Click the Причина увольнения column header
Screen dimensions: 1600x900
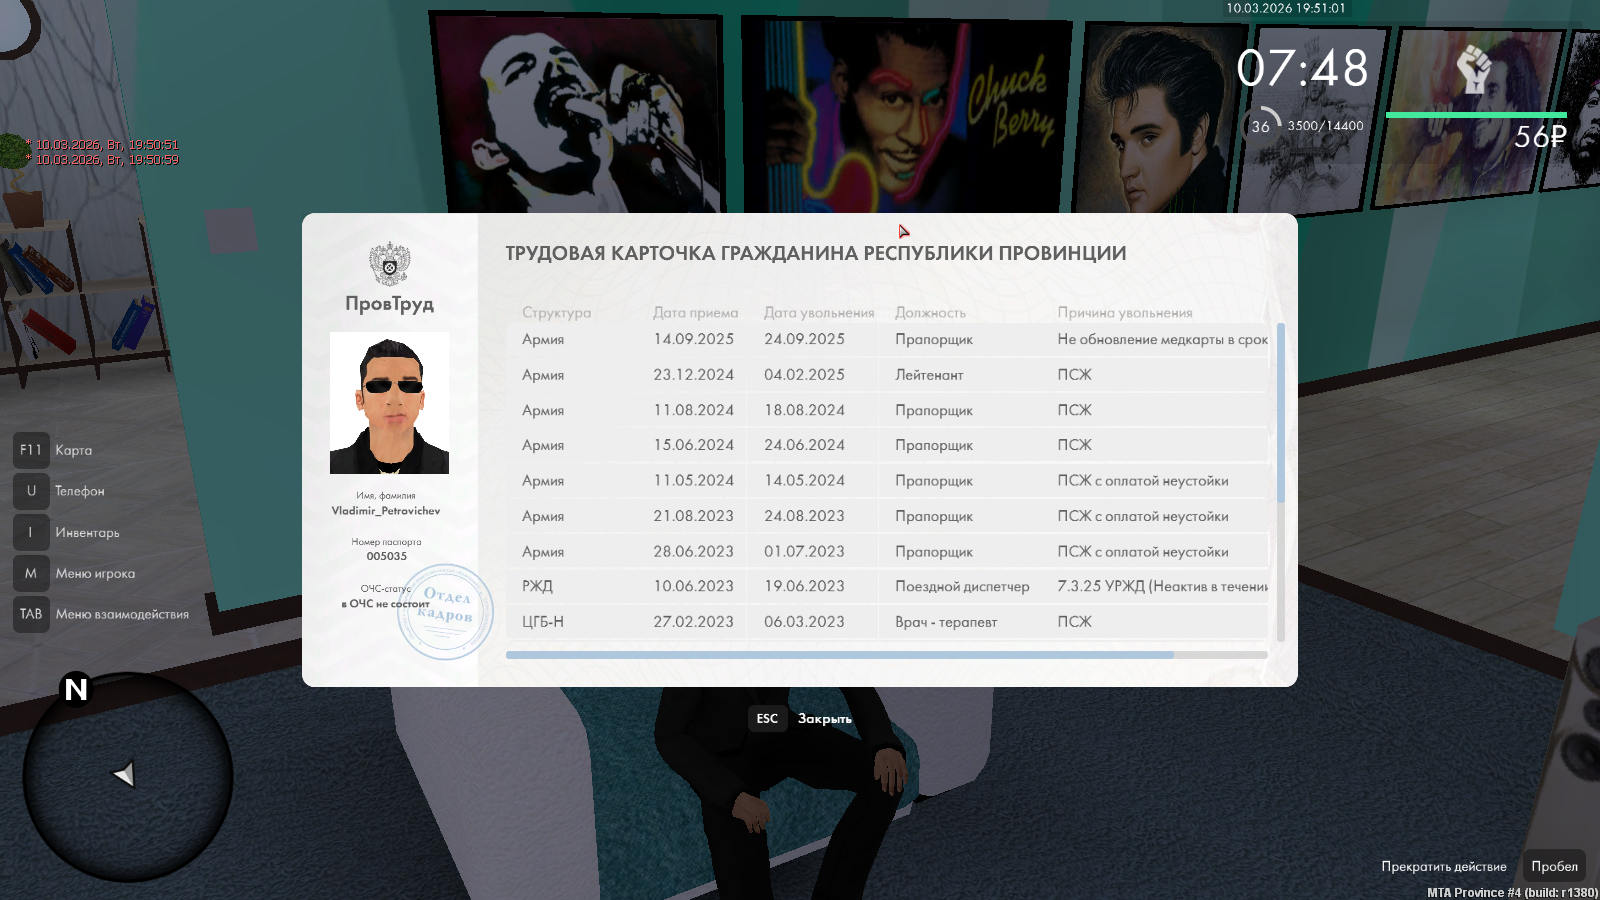1125,313
